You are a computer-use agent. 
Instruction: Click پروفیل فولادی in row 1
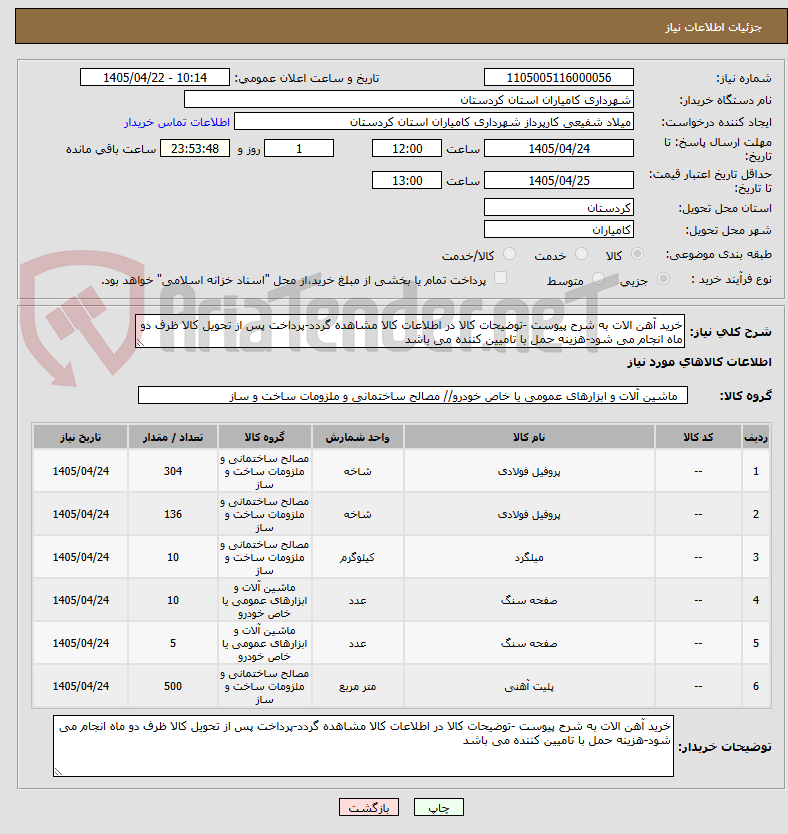[x=529, y=471]
